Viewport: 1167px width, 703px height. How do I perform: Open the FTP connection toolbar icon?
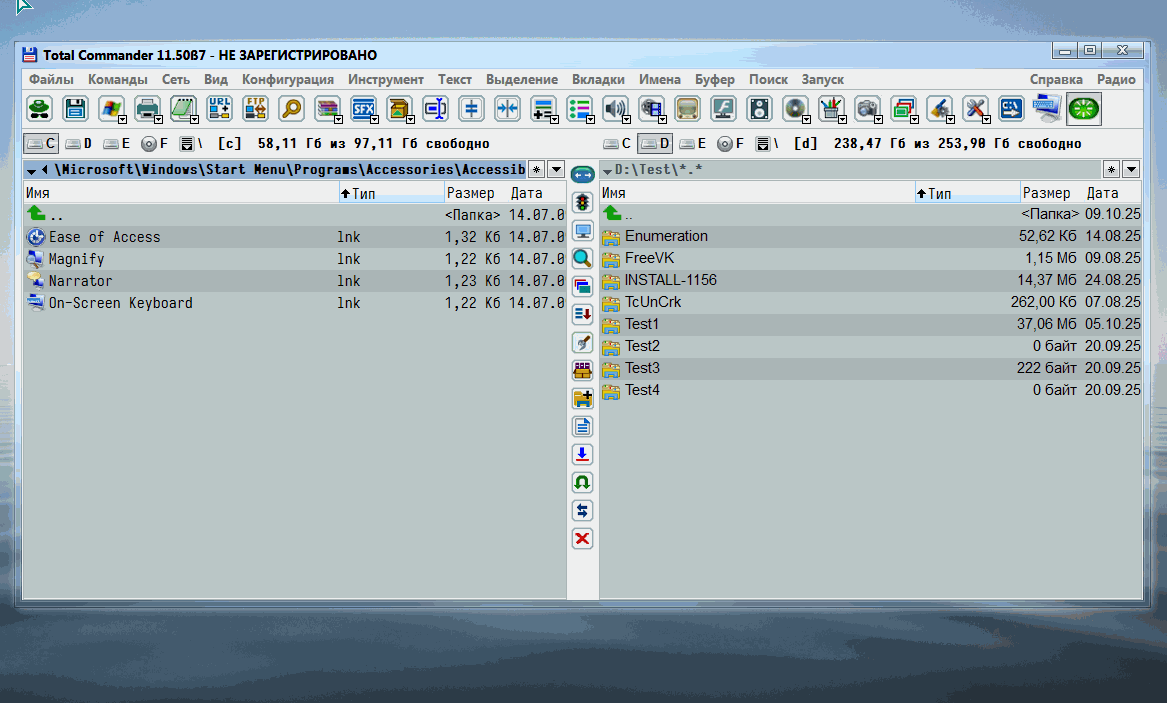256,108
